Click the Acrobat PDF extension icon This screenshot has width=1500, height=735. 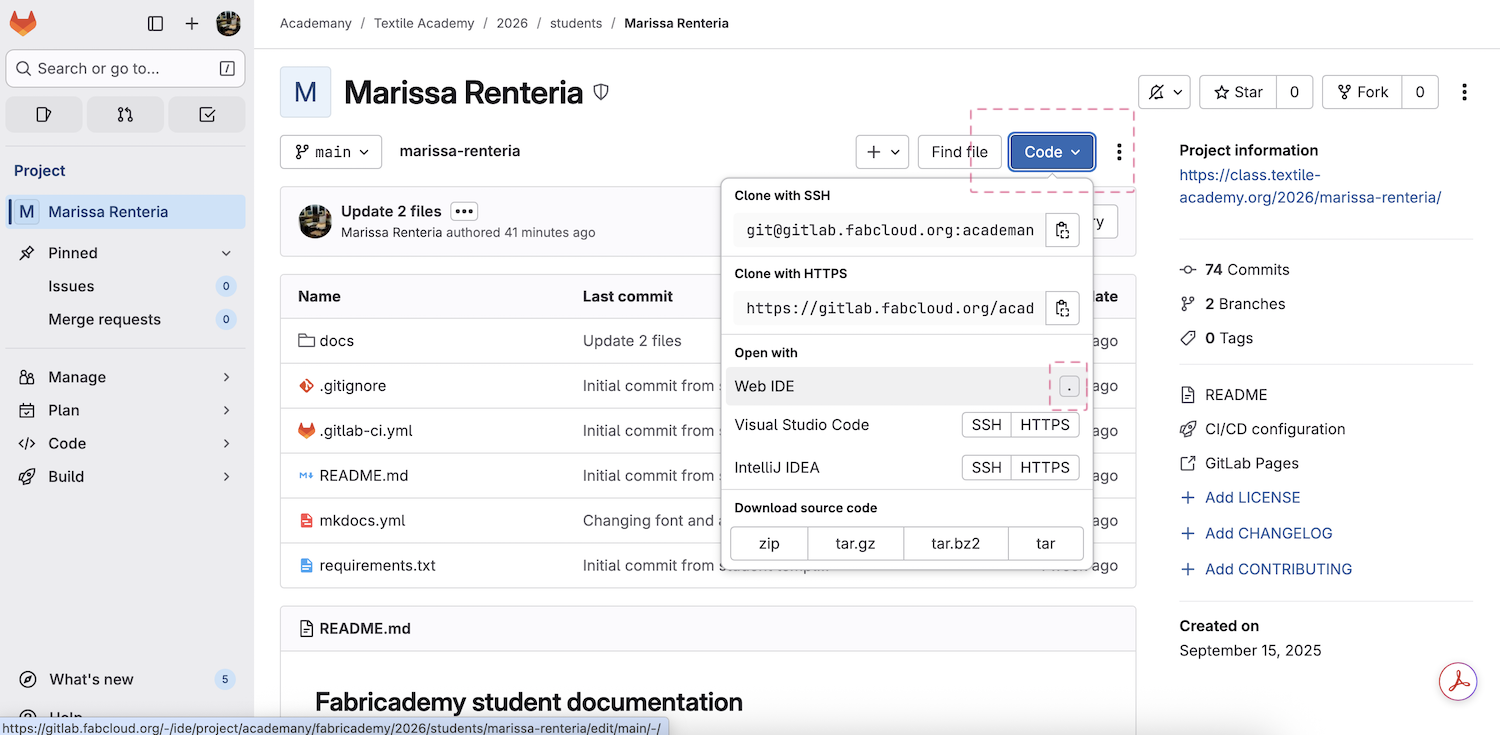(x=1458, y=681)
